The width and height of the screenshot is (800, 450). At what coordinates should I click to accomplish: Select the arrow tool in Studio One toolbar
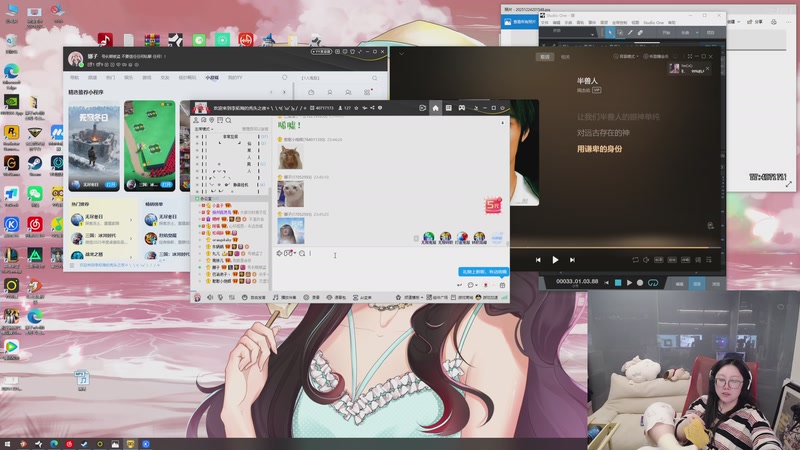(610, 33)
